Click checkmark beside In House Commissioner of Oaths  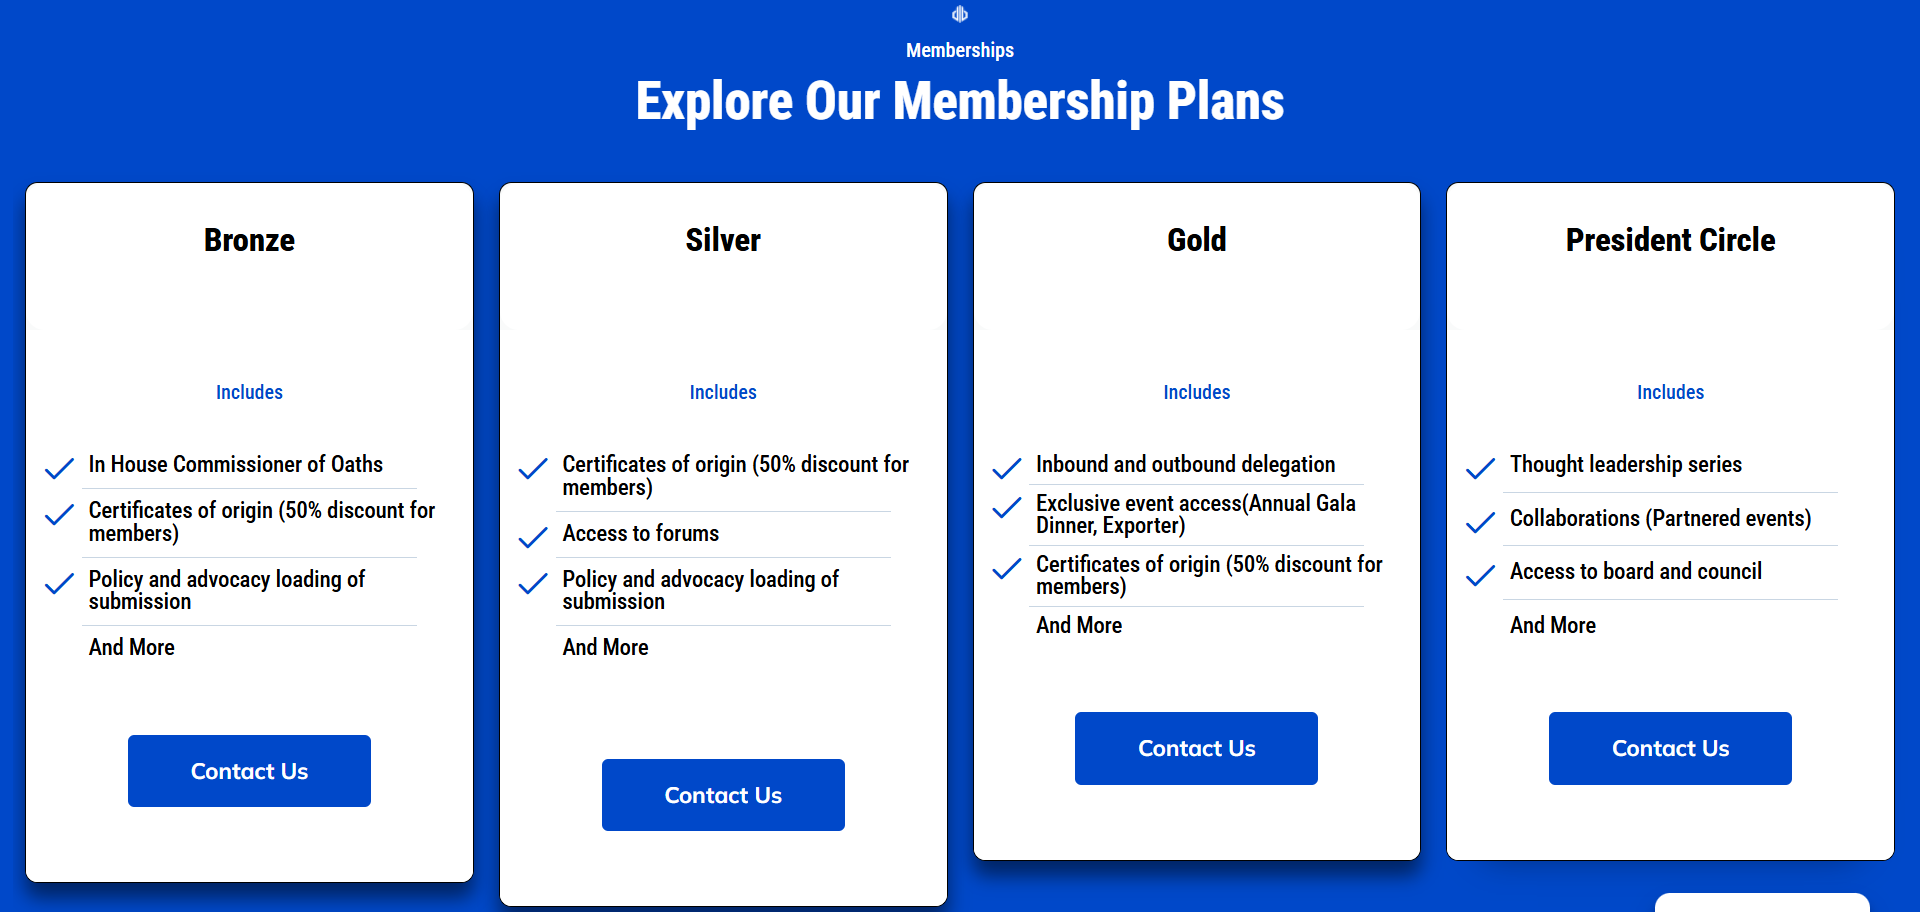pyautogui.click(x=59, y=468)
